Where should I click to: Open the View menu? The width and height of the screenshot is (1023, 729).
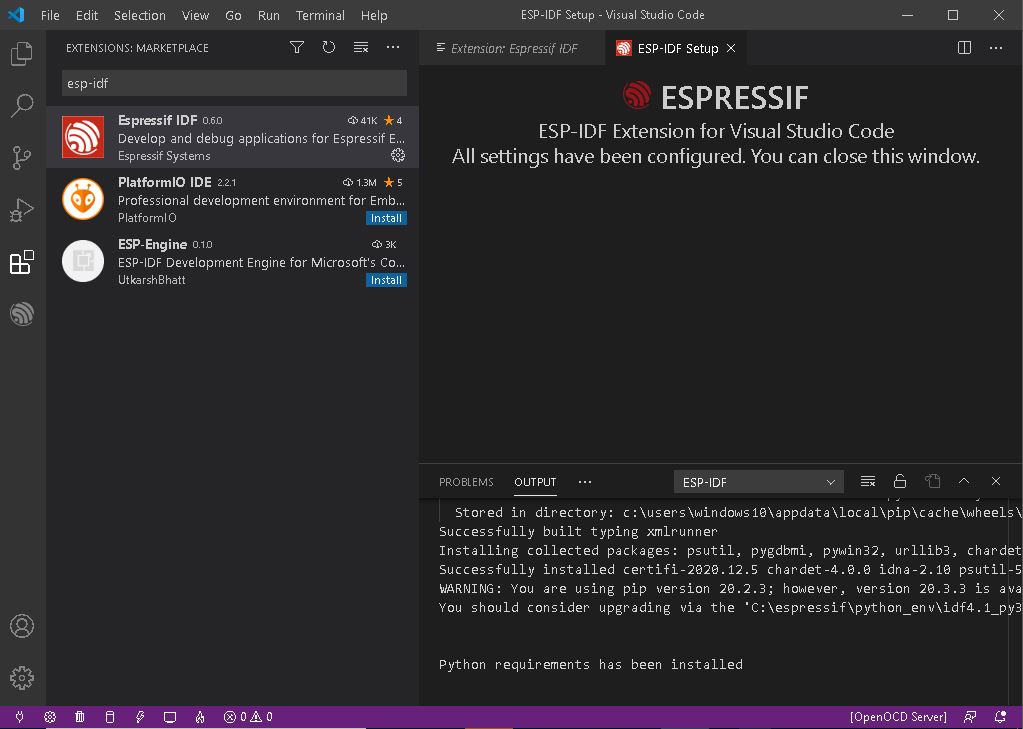point(195,15)
